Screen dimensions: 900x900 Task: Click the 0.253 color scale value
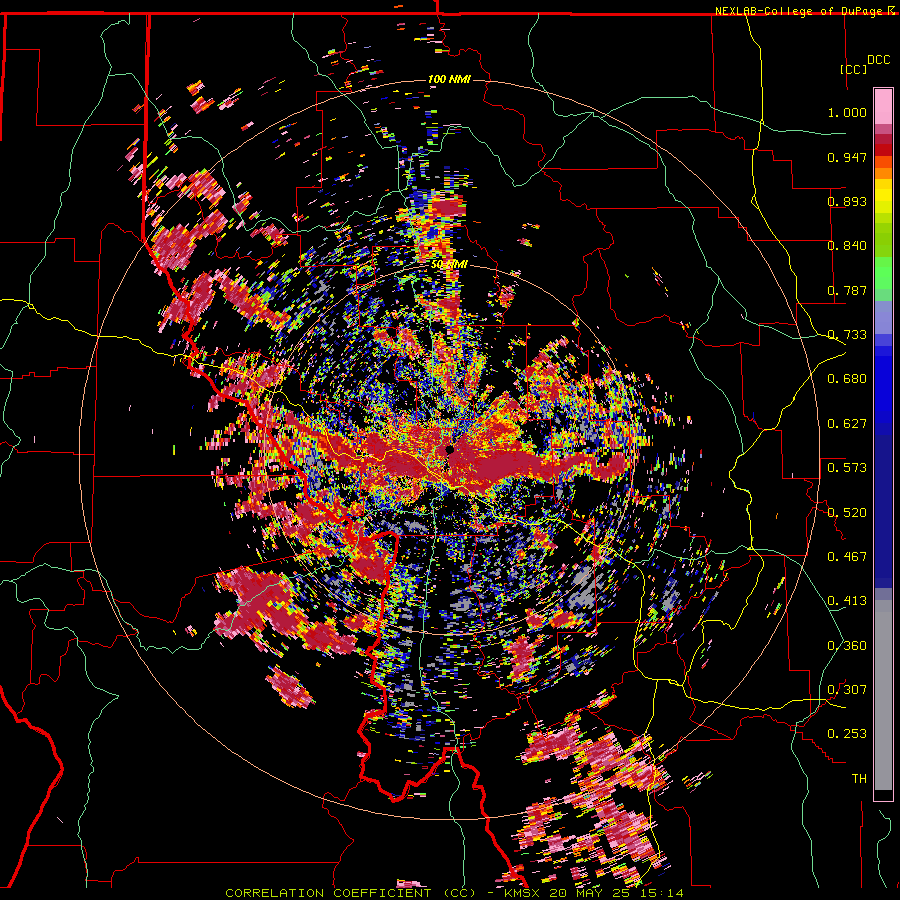click(847, 734)
